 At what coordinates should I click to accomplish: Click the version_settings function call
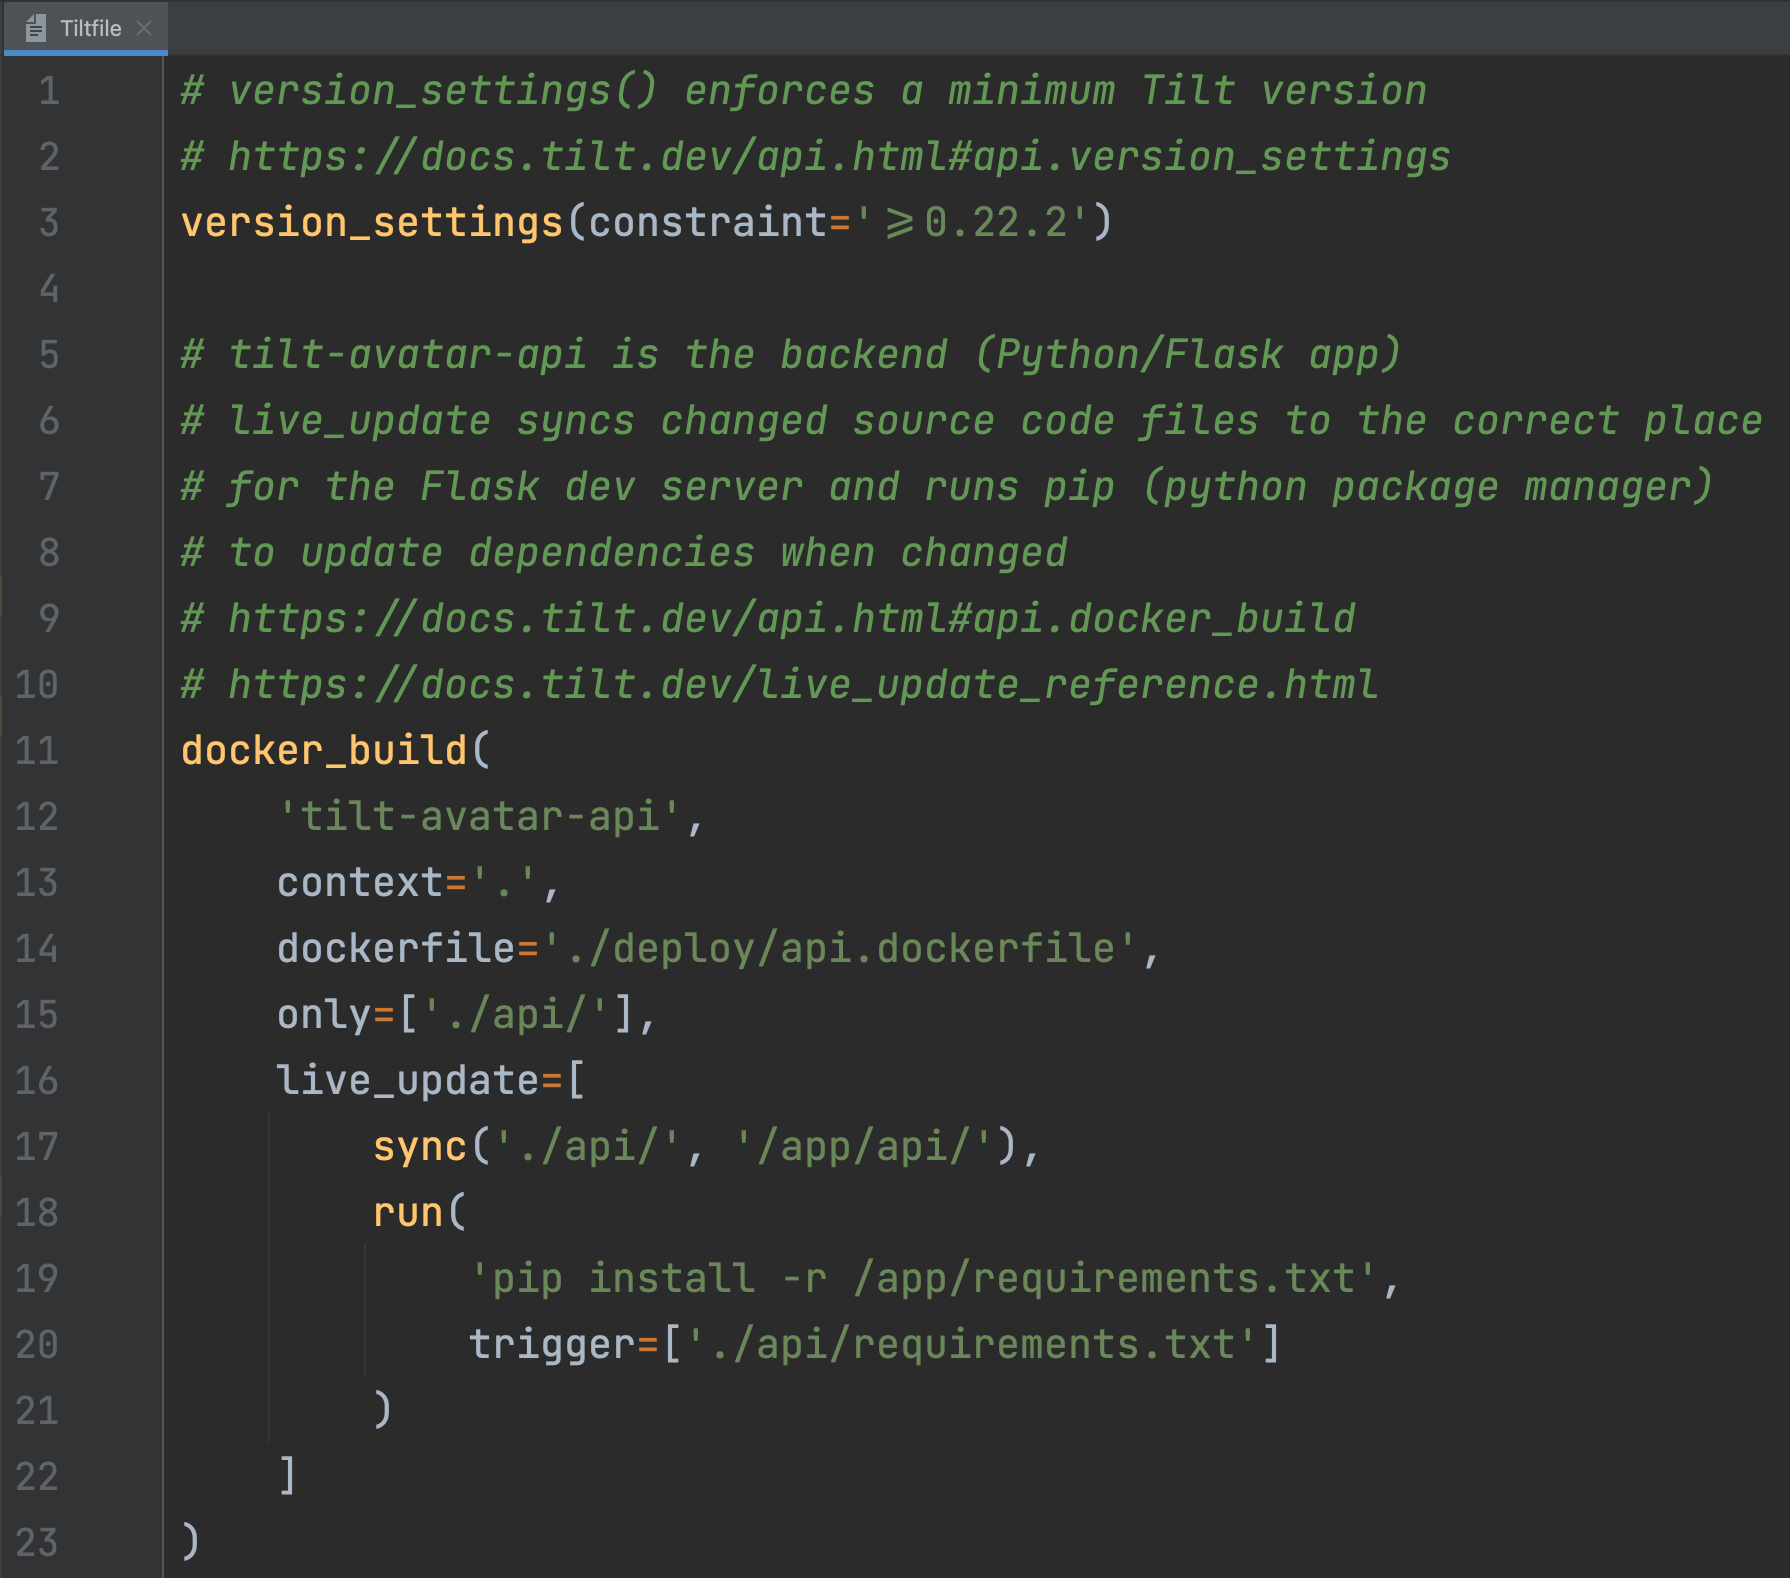[x=372, y=223]
